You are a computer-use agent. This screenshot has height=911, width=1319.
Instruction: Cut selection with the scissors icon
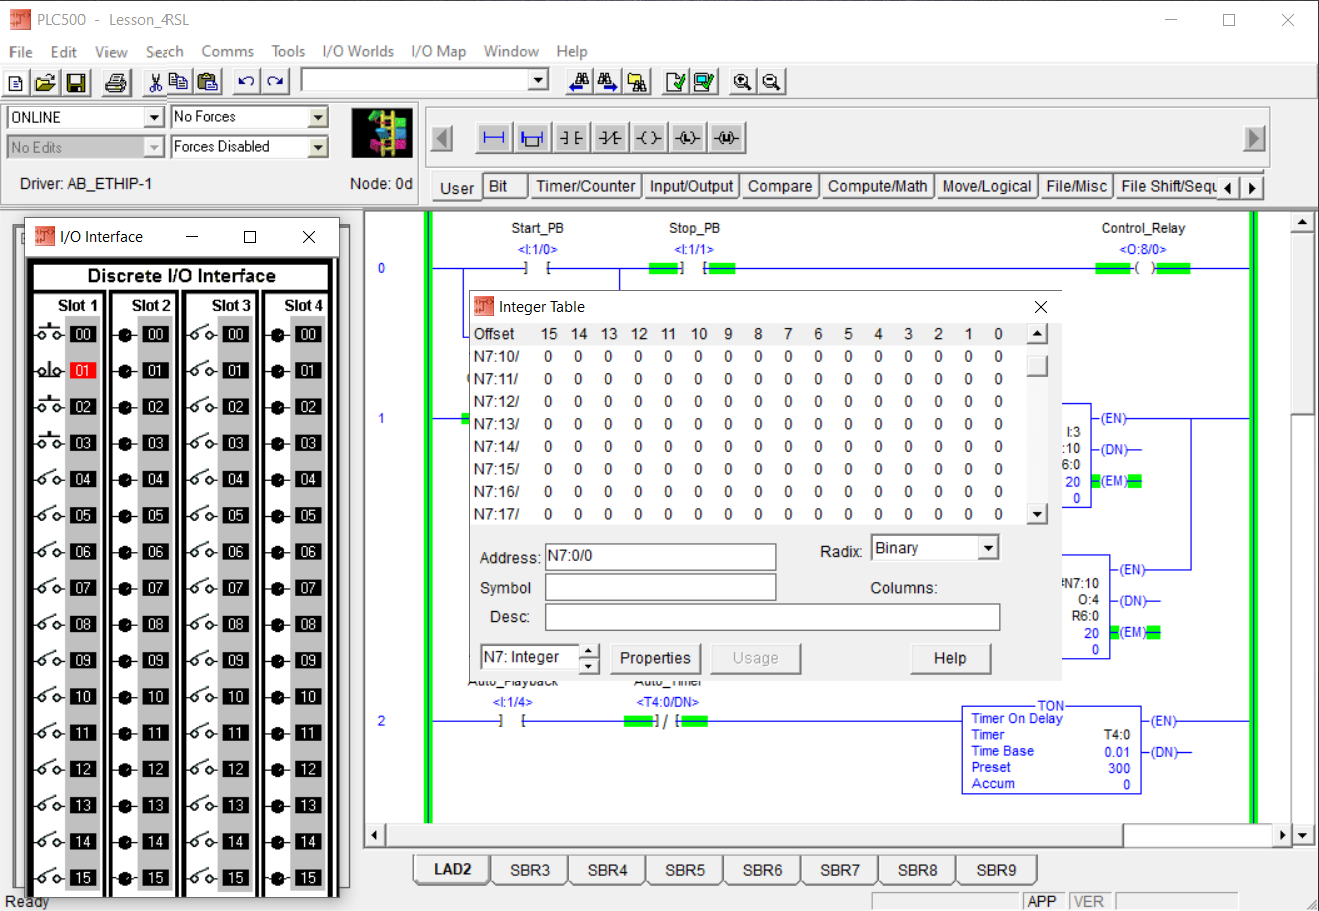click(x=155, y=82)
